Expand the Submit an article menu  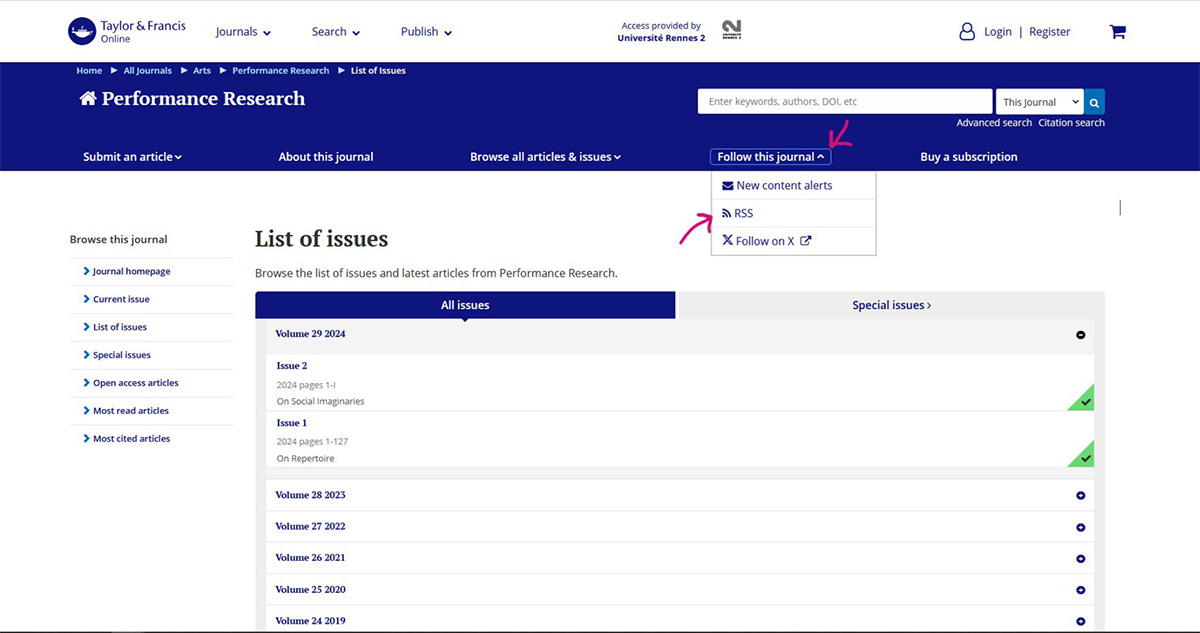132,157
